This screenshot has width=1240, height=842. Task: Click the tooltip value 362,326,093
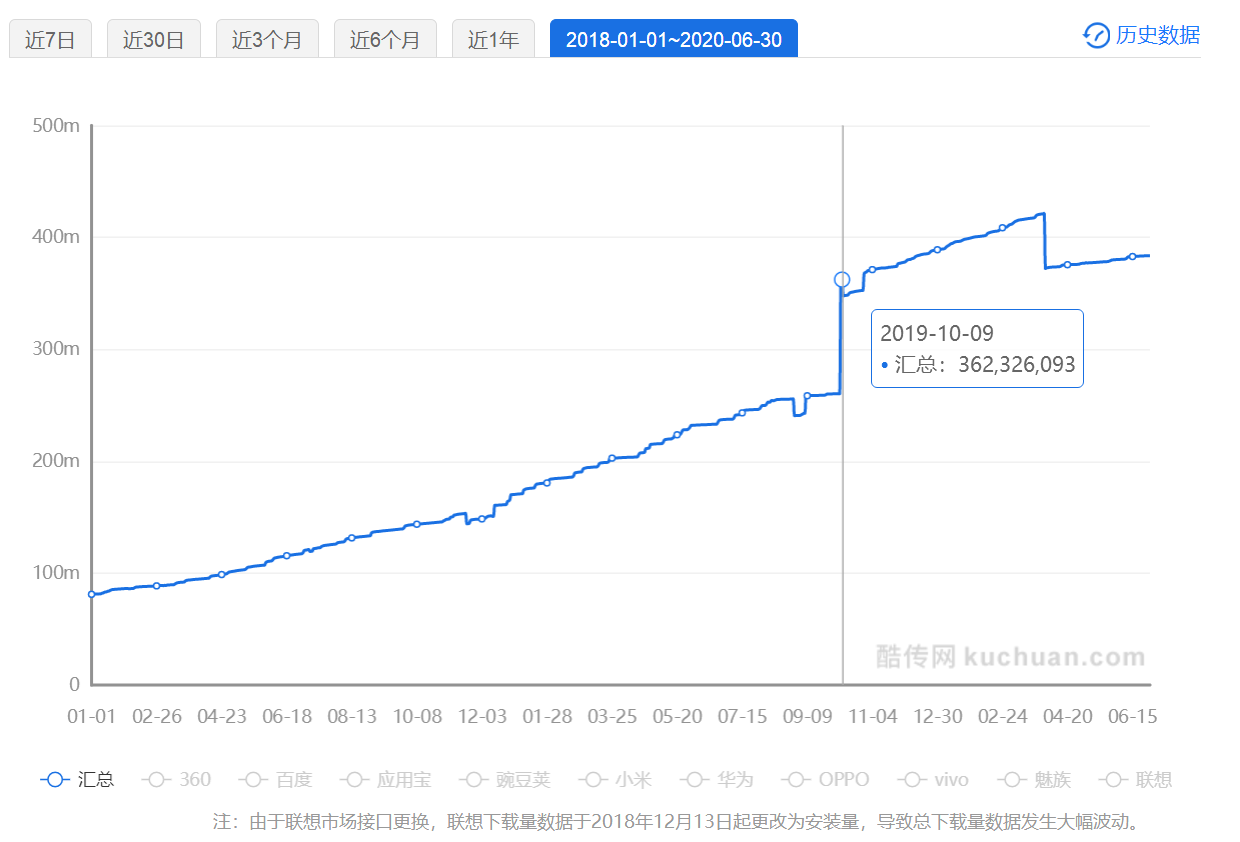1016,364
